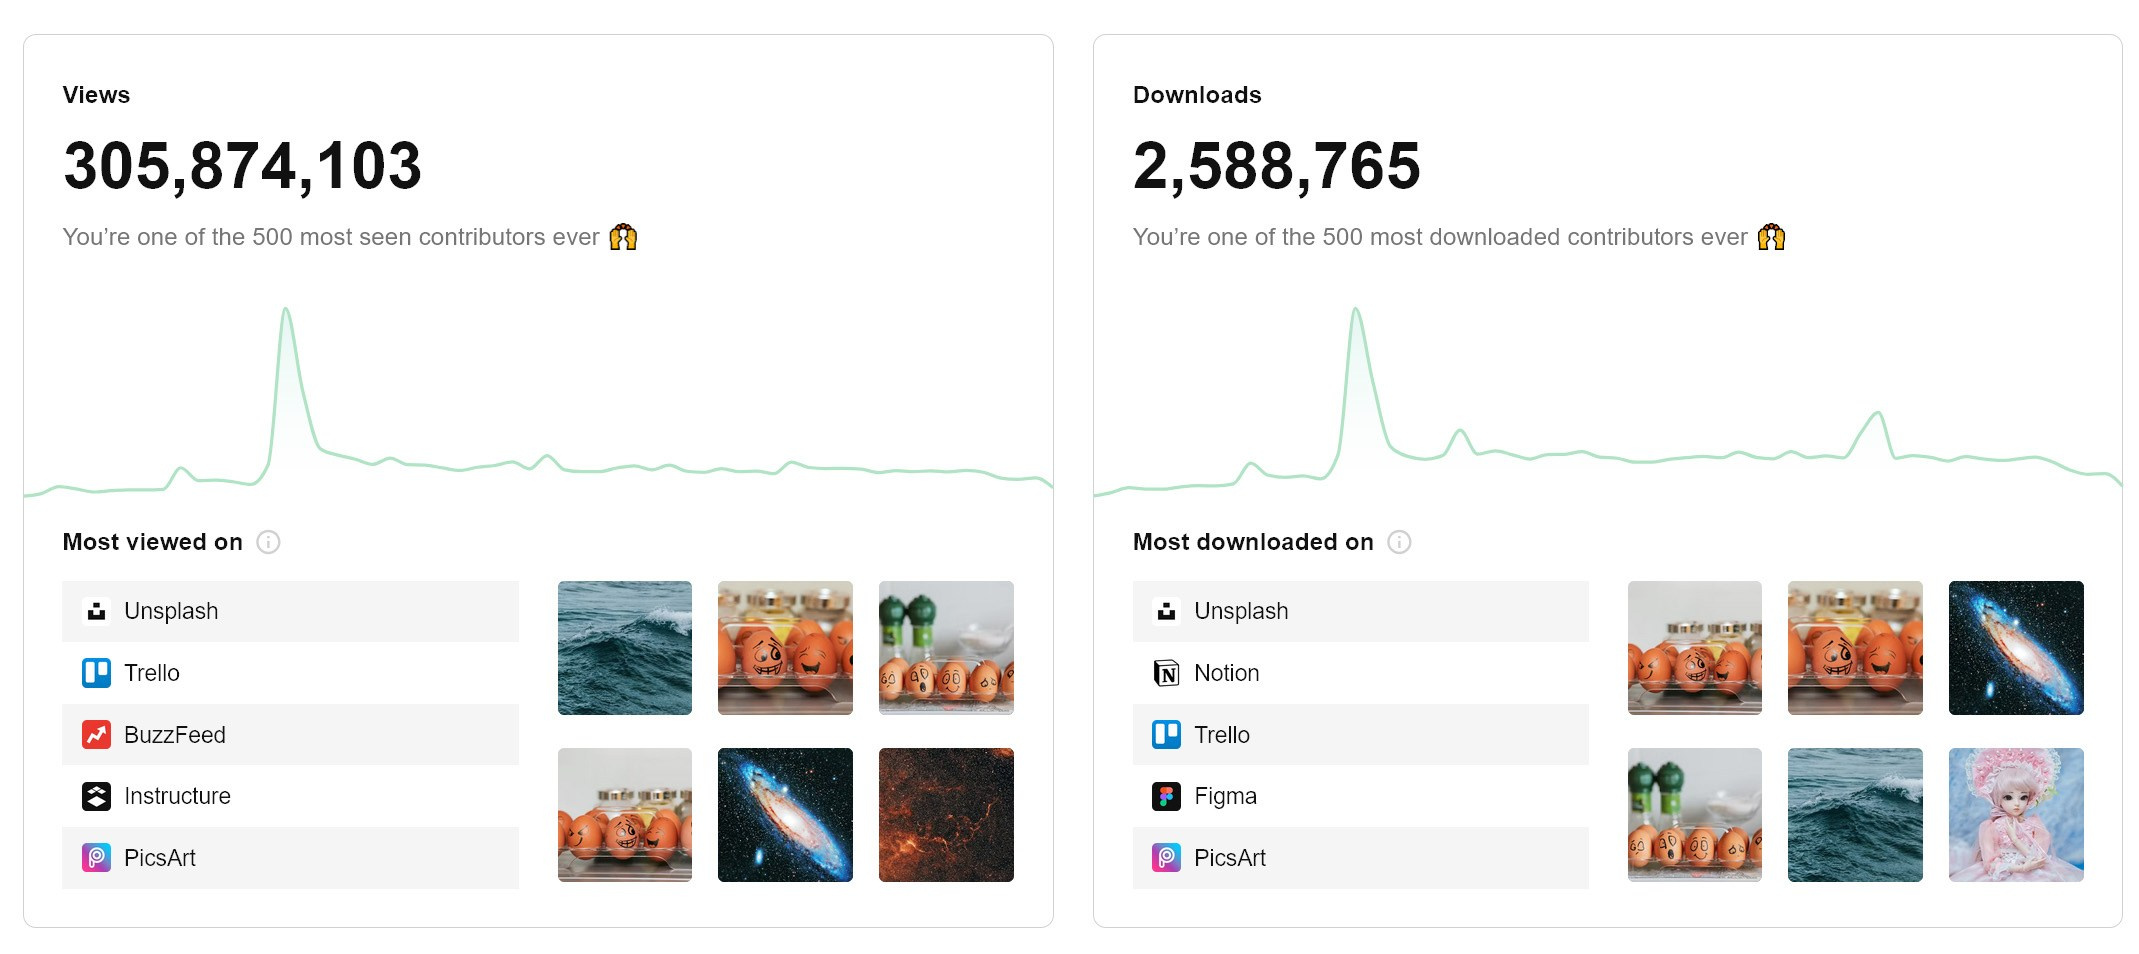Open the info icon next to Most viewed on
This screenshot has height=954, width=2139.
[266, 542]
